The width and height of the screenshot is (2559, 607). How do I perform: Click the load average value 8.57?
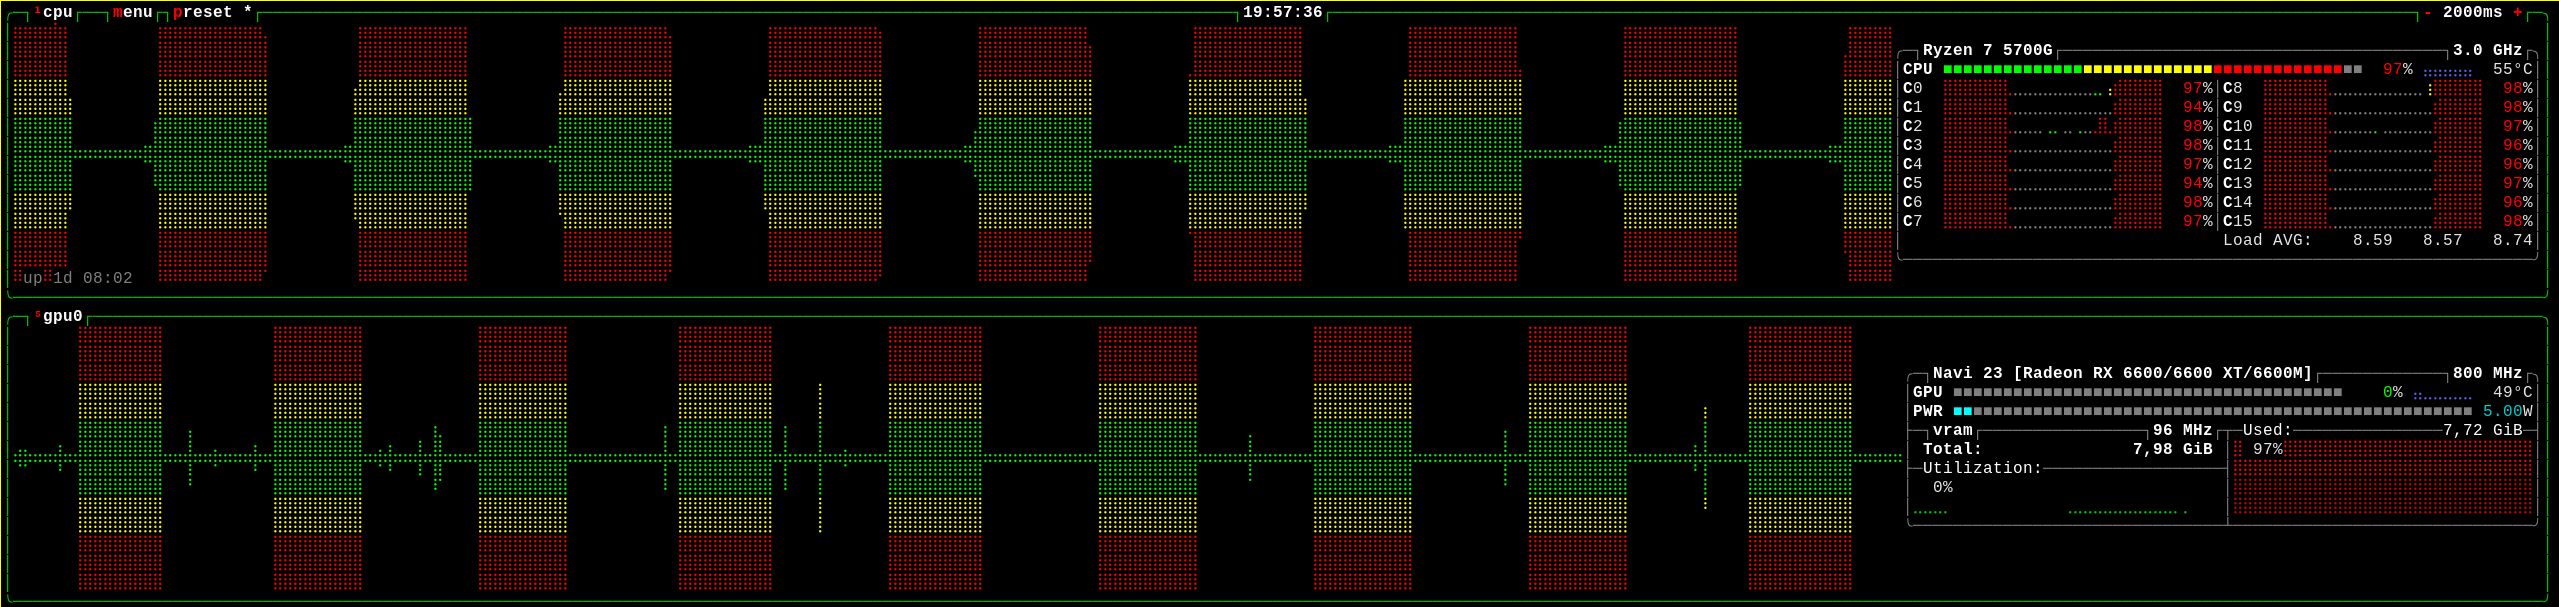(x=2443, y=240)
